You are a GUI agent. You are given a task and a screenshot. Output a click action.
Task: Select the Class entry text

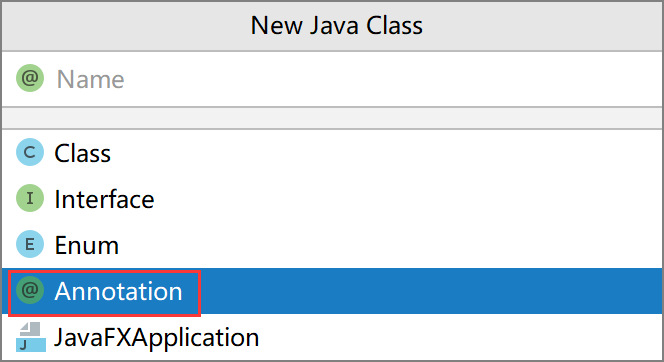(83, 153)
